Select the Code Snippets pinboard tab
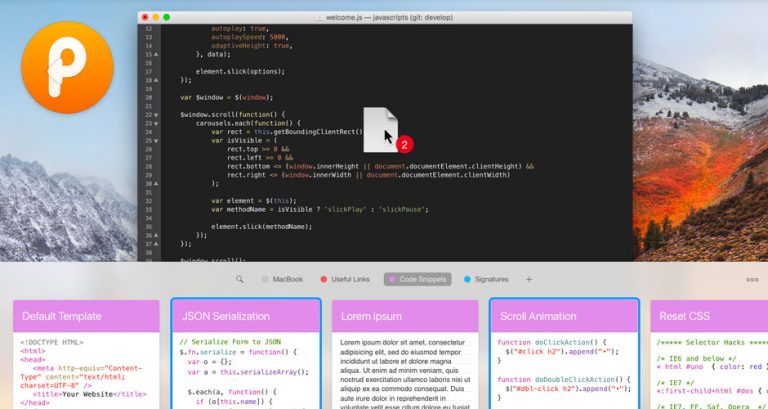The height and width of the screenshot is (409, 768). pos(416,280)
